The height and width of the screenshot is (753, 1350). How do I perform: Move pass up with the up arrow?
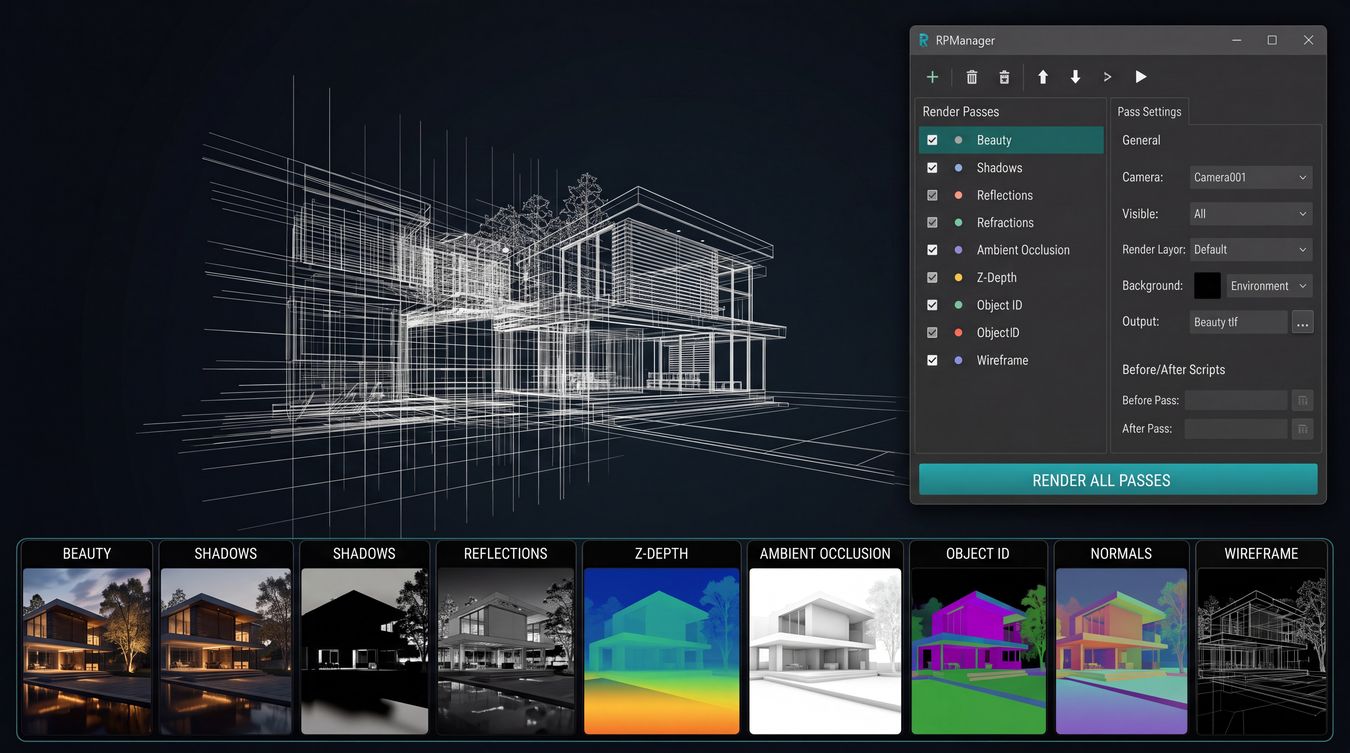tap(1043, 77)
